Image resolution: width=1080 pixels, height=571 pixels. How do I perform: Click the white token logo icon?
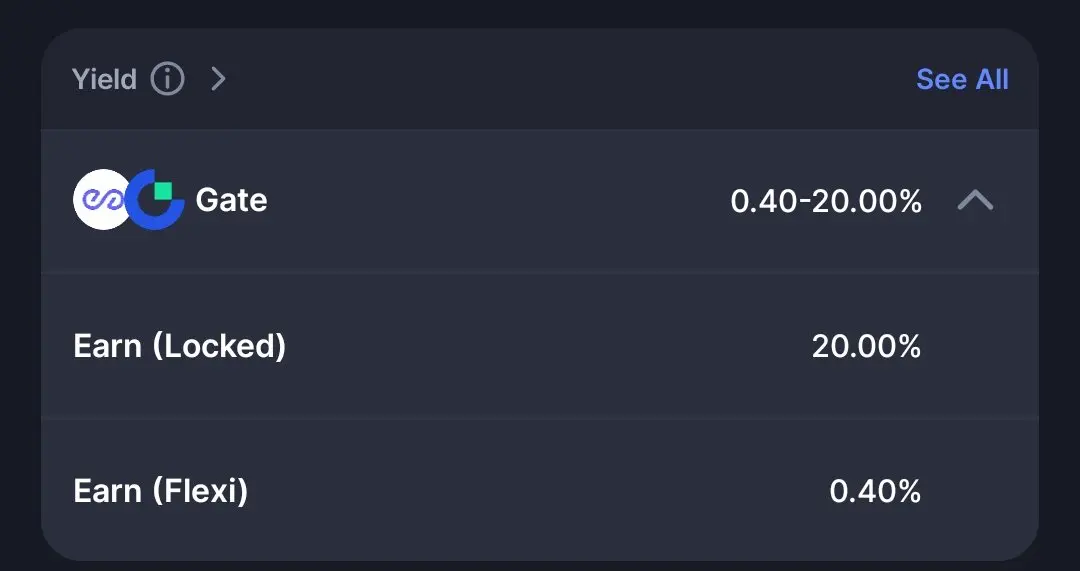click(x=99, y=200)
